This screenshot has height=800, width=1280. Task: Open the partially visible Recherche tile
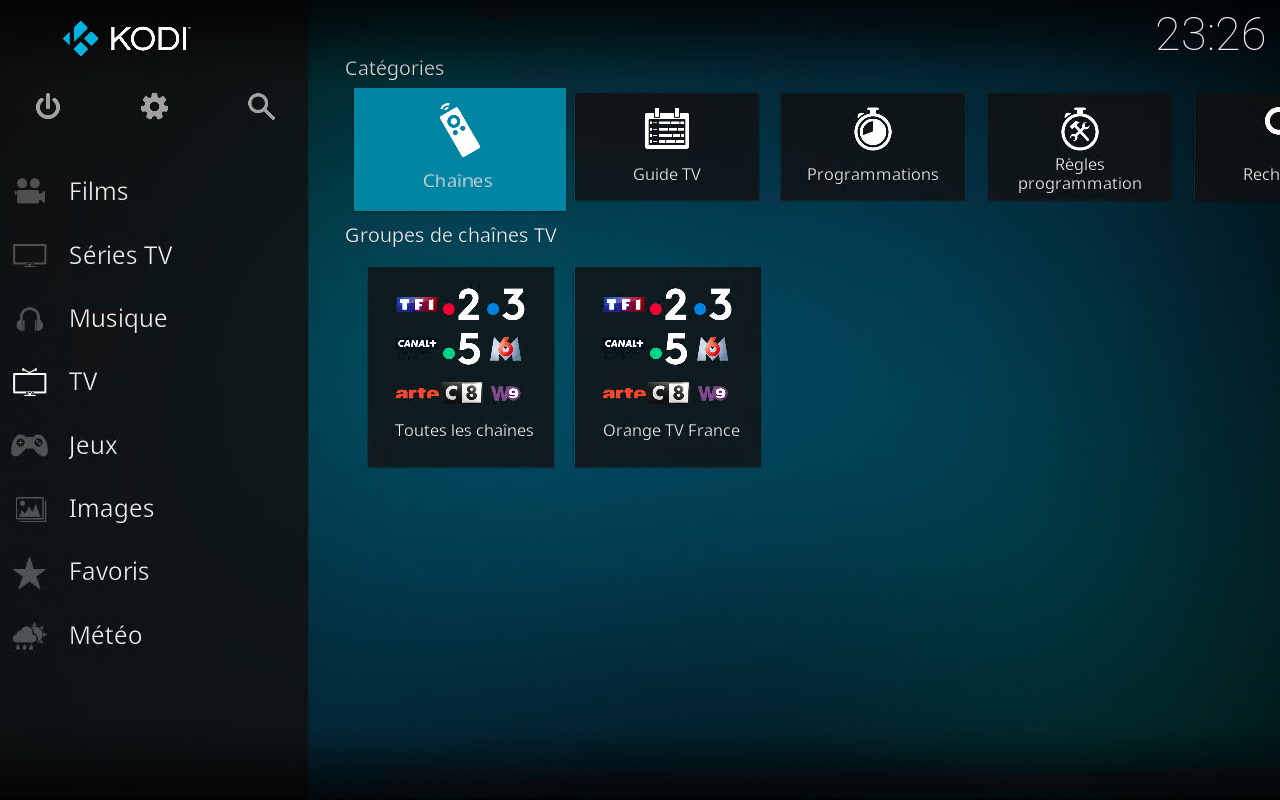pos(1238,147)
